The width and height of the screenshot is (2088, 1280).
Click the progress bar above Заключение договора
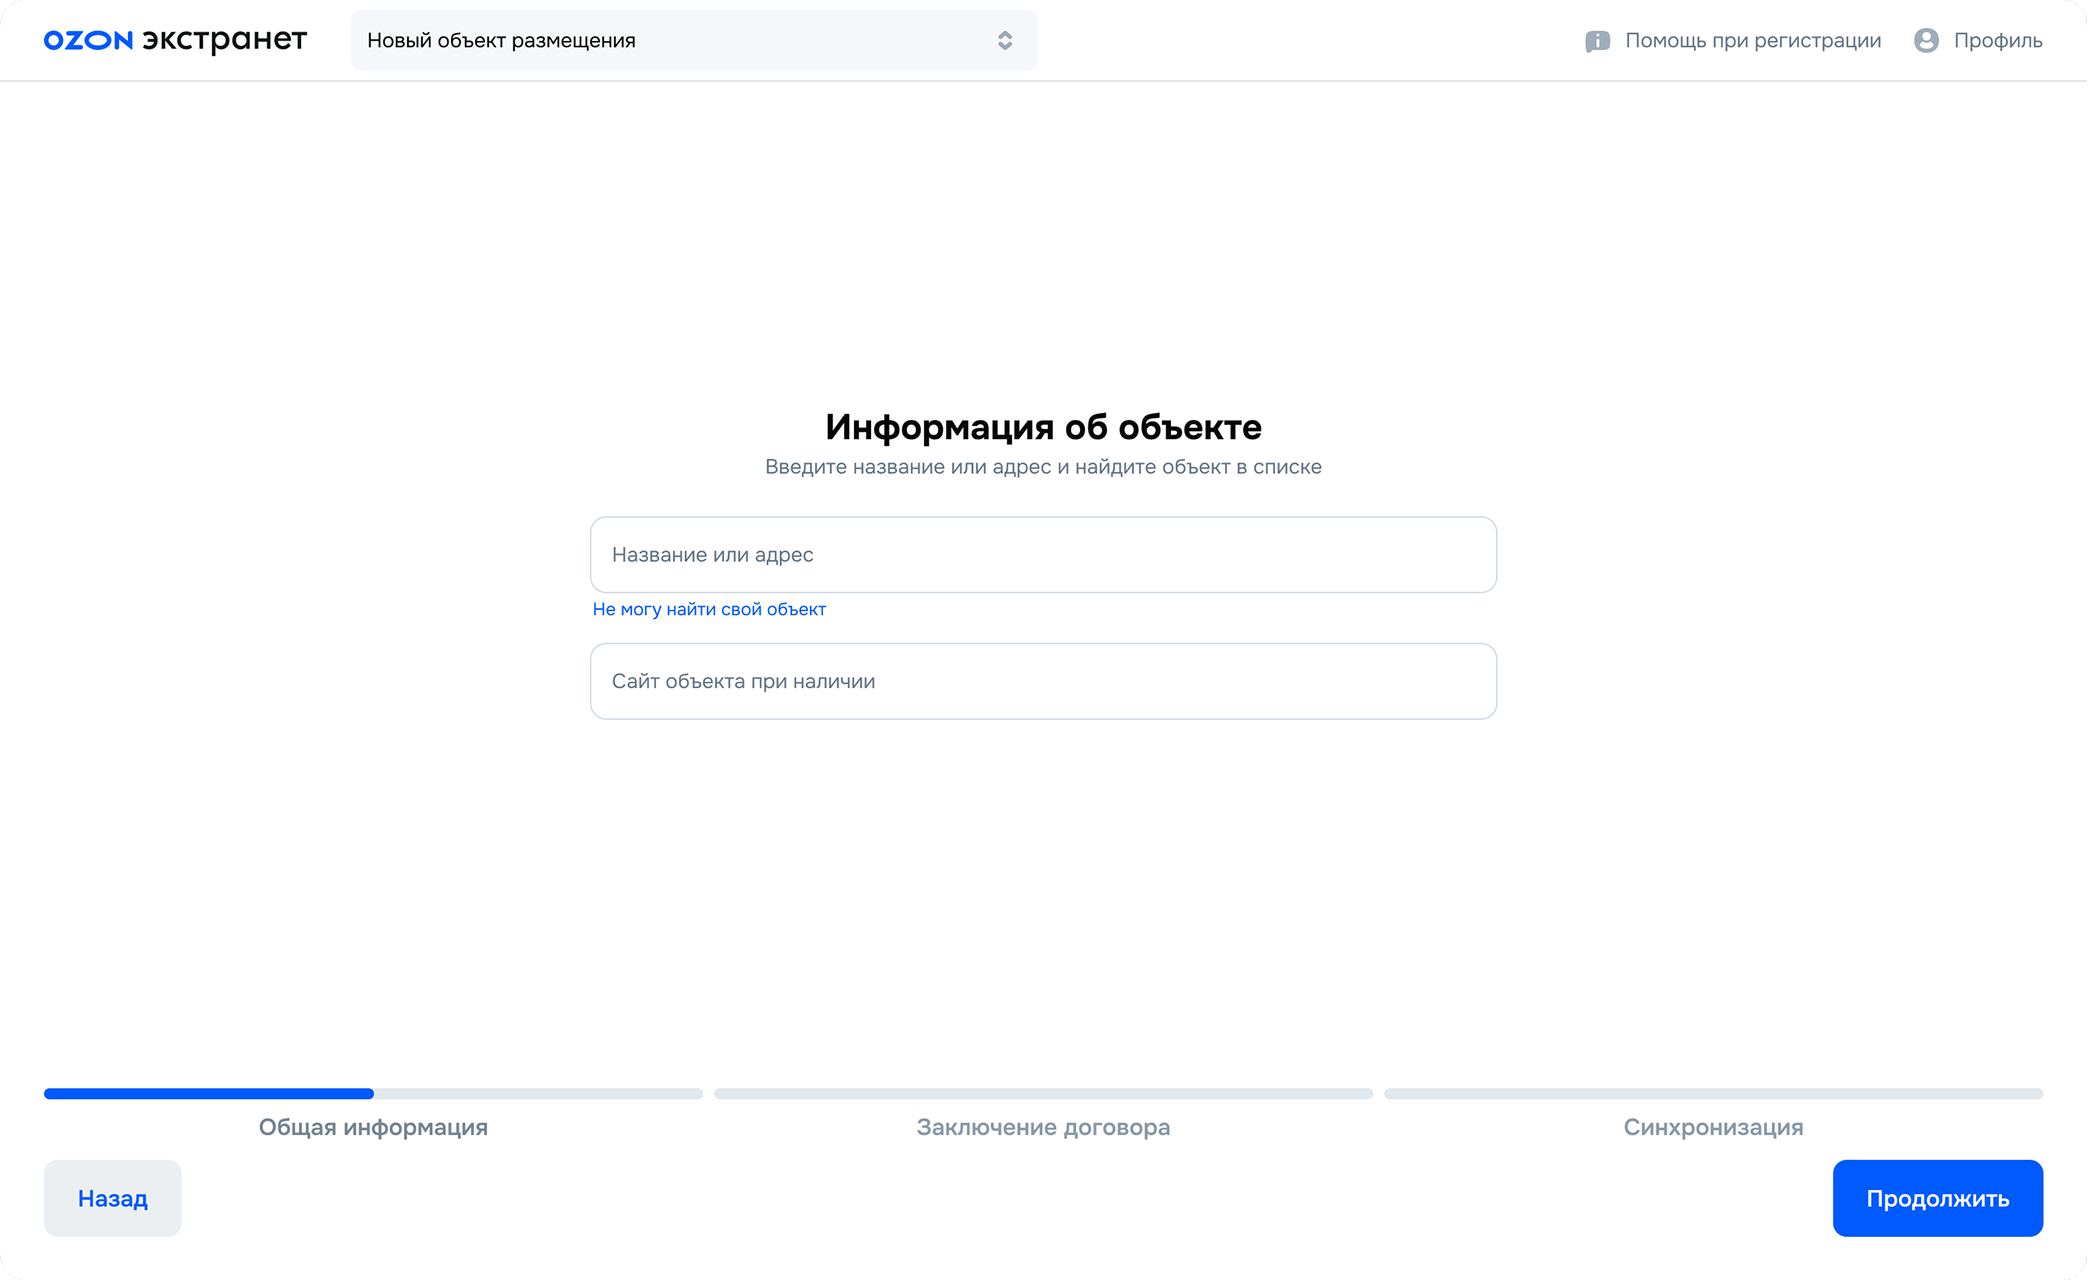coord(1043,1094)
